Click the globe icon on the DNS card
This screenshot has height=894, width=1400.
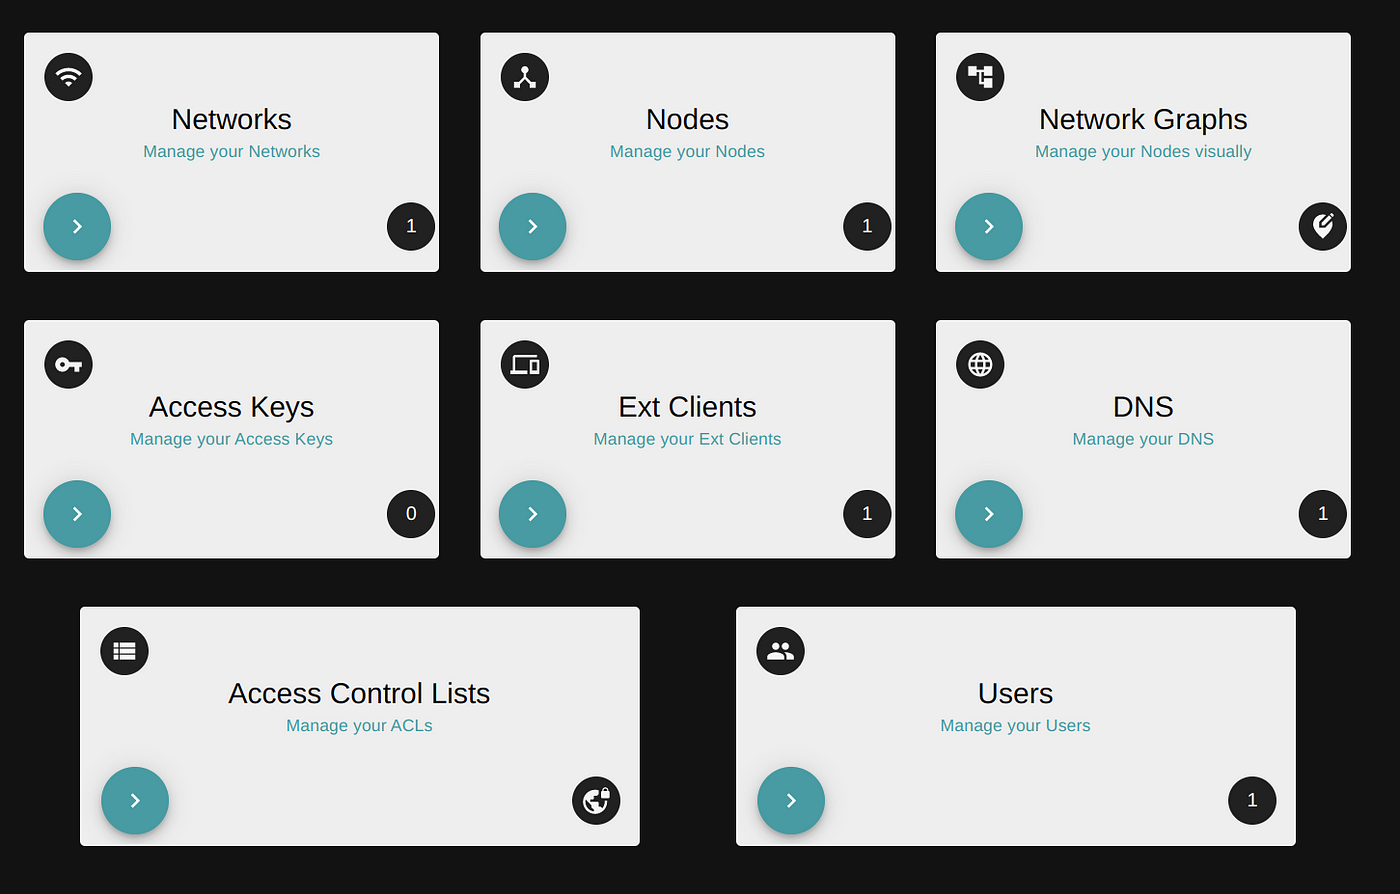click(x=980, y=364)
